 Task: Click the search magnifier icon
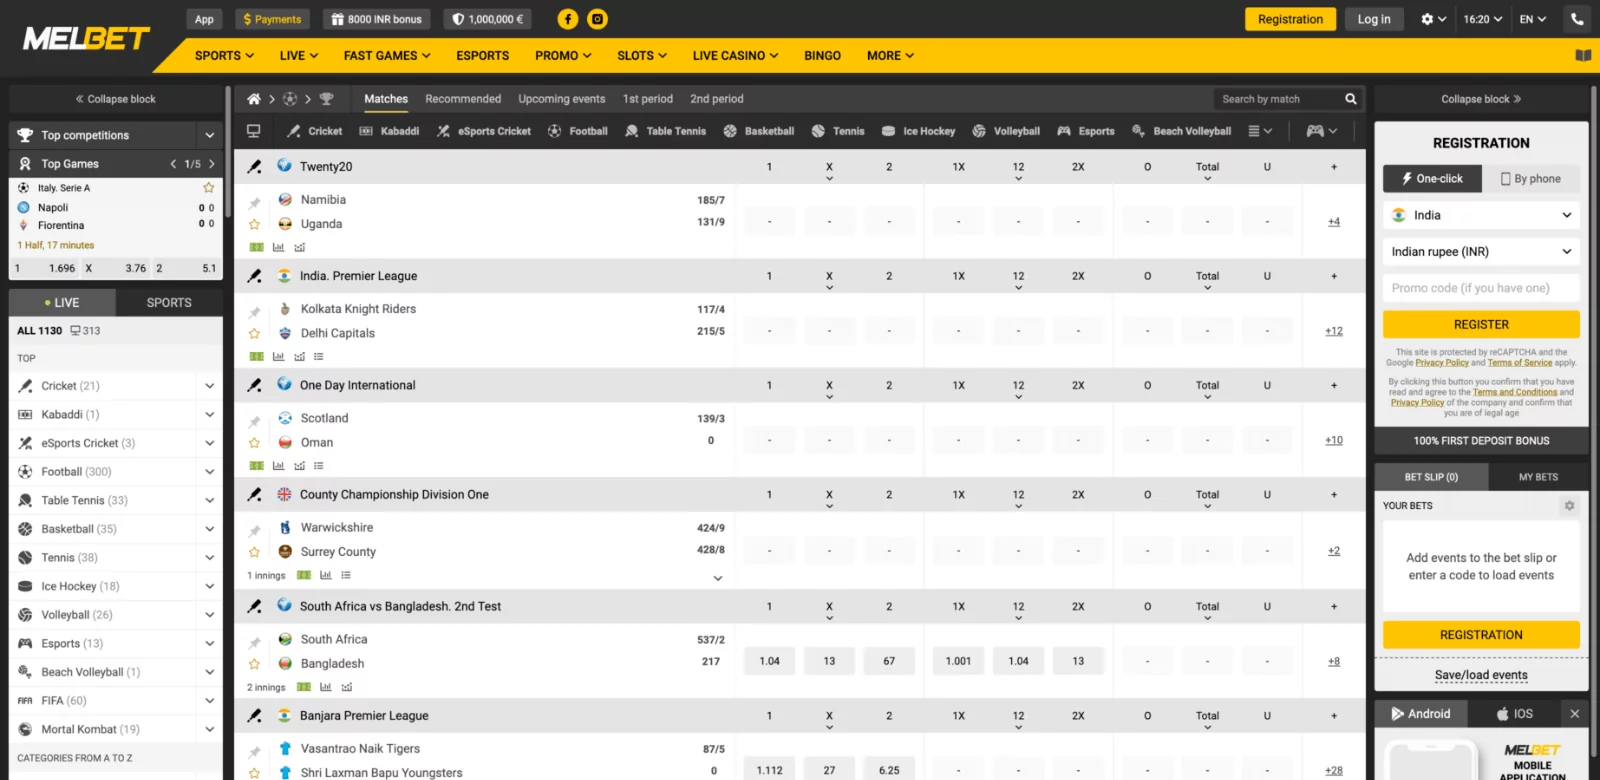pos(1351,99)
